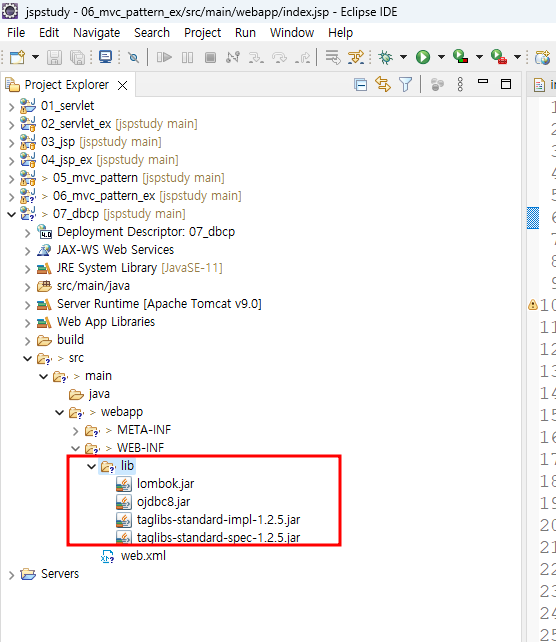Click the Terminate stop square icon
This screenshot has width=556, height=642.
point(210,57)
